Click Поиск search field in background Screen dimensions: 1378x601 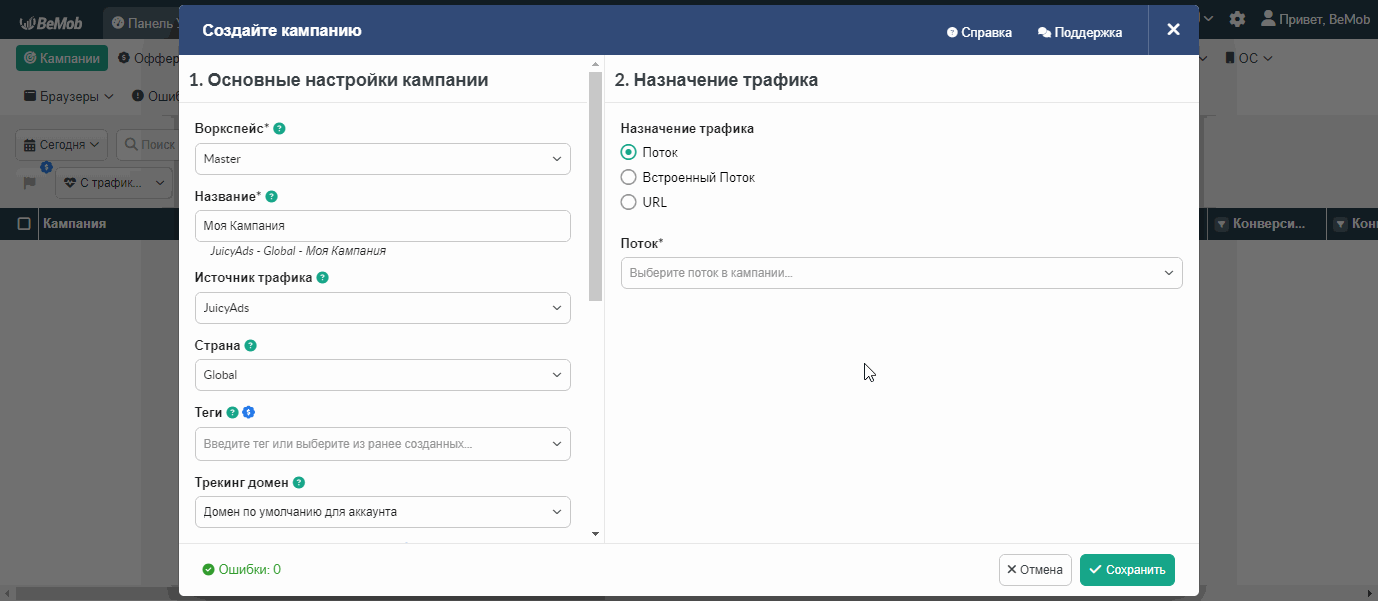[148, 145]
